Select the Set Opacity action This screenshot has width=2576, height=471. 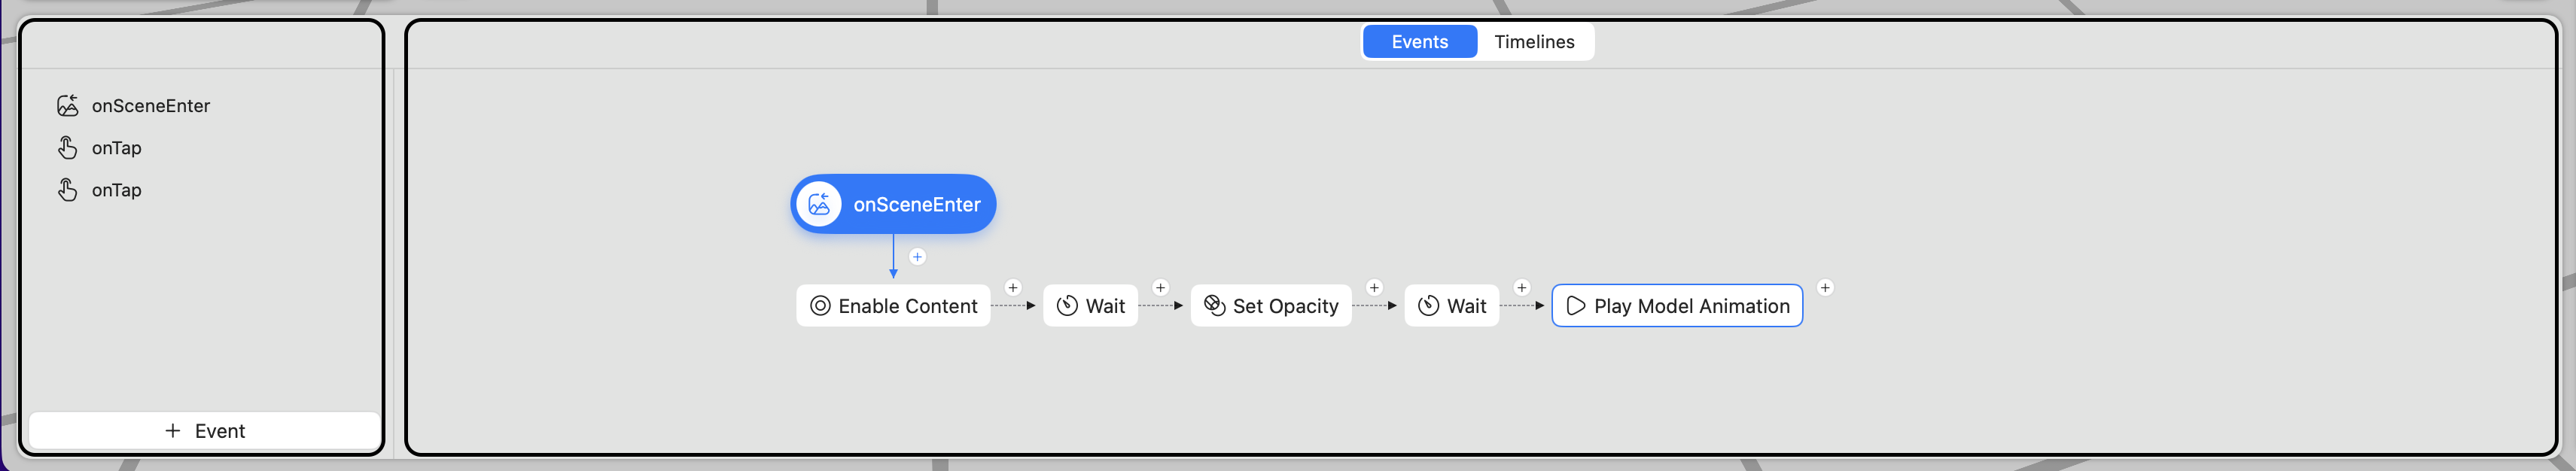pos(1271,306)
